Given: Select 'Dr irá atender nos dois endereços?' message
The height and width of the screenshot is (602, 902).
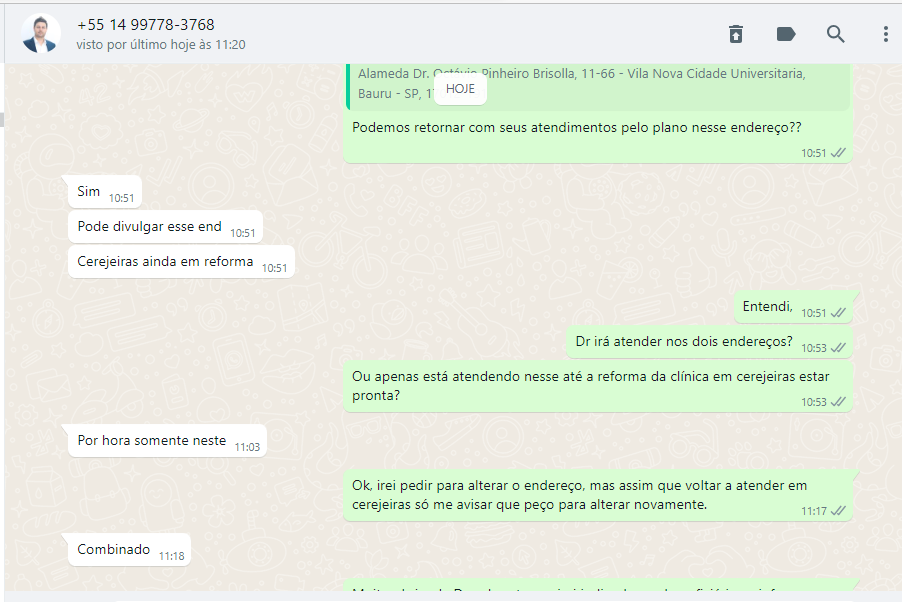Looking at the screenshot, I should coord(709,342).
